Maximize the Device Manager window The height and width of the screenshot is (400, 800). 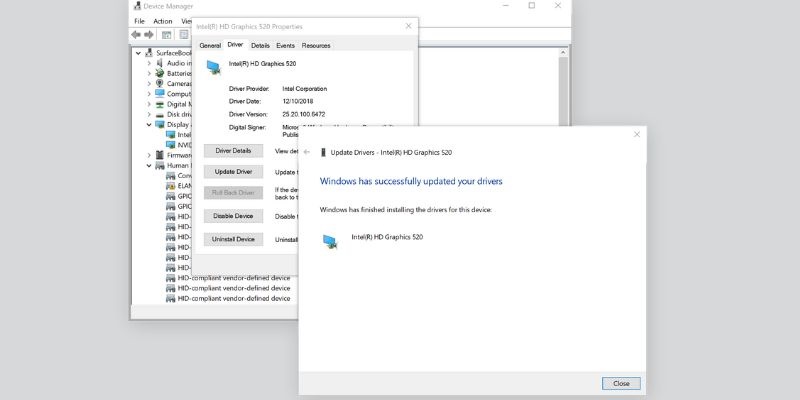coord(532,6)
